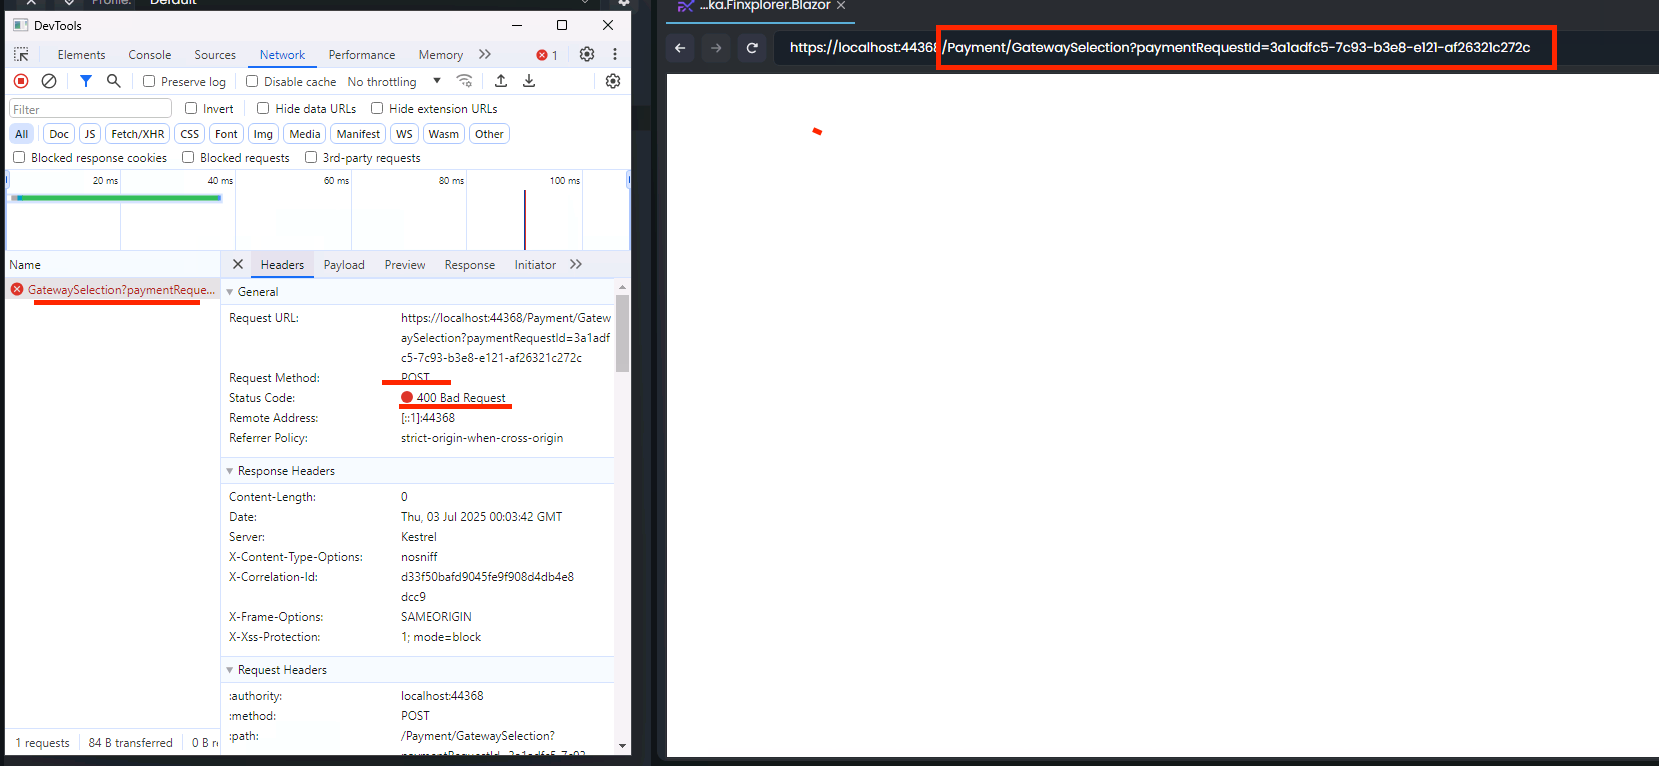Enable the Preserve log checkbox

149,82
